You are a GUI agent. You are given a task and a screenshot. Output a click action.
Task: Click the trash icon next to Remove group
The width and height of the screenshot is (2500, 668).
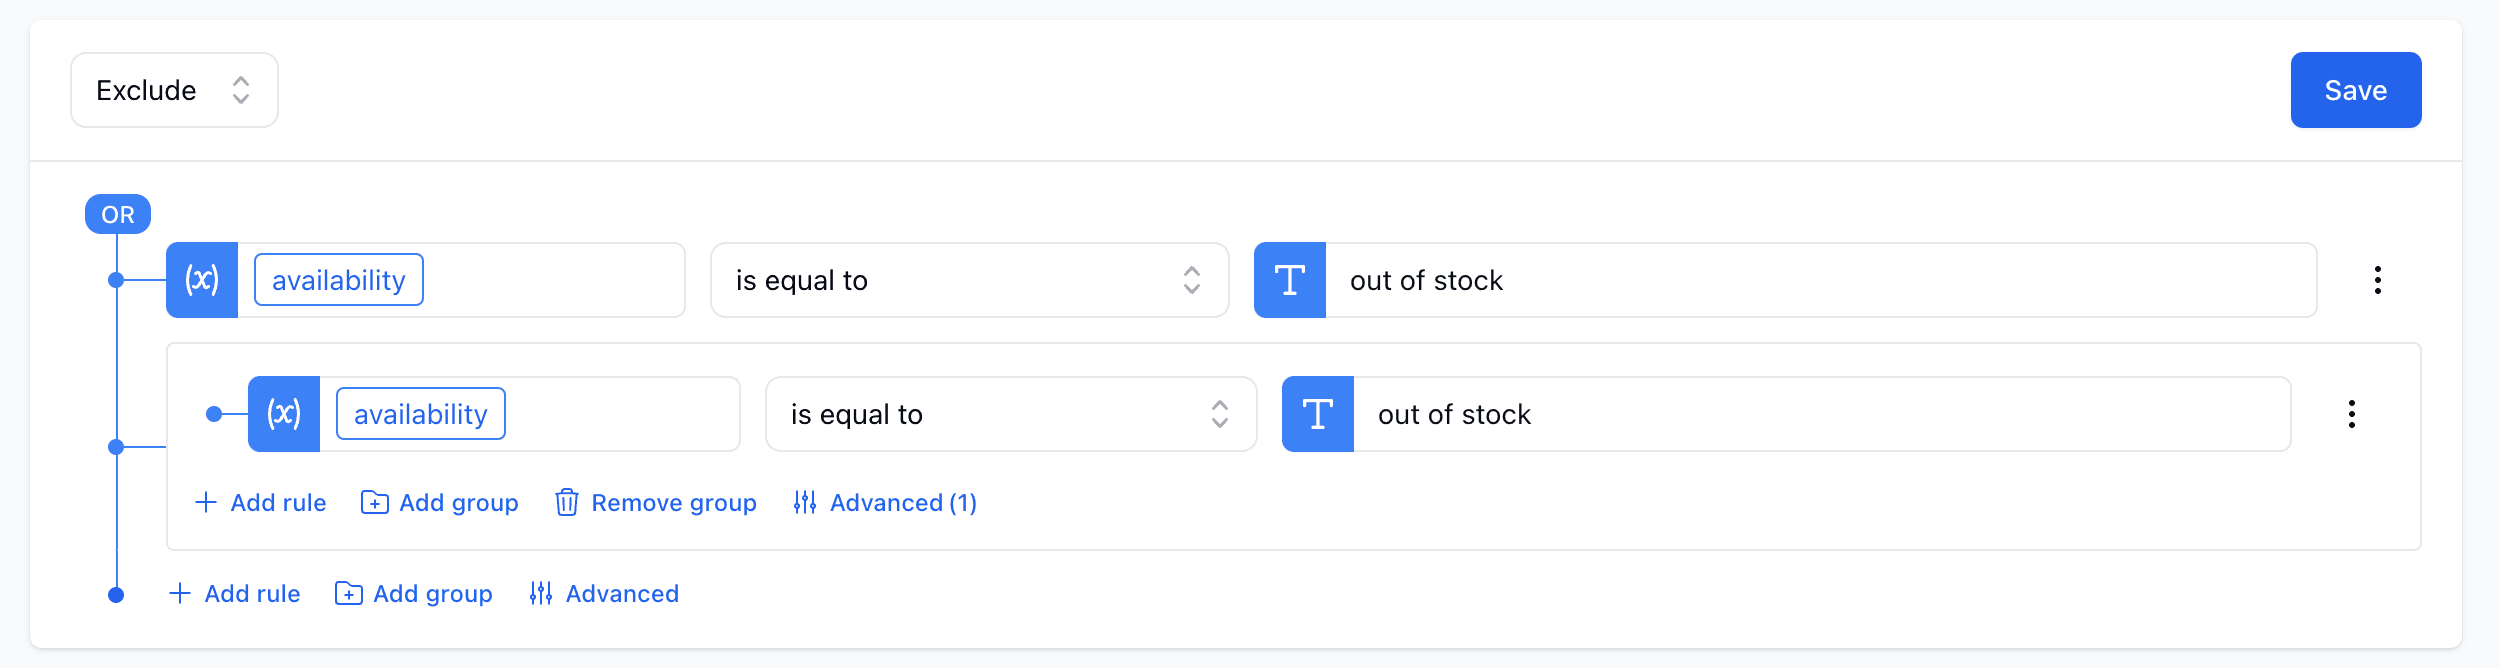567,503
